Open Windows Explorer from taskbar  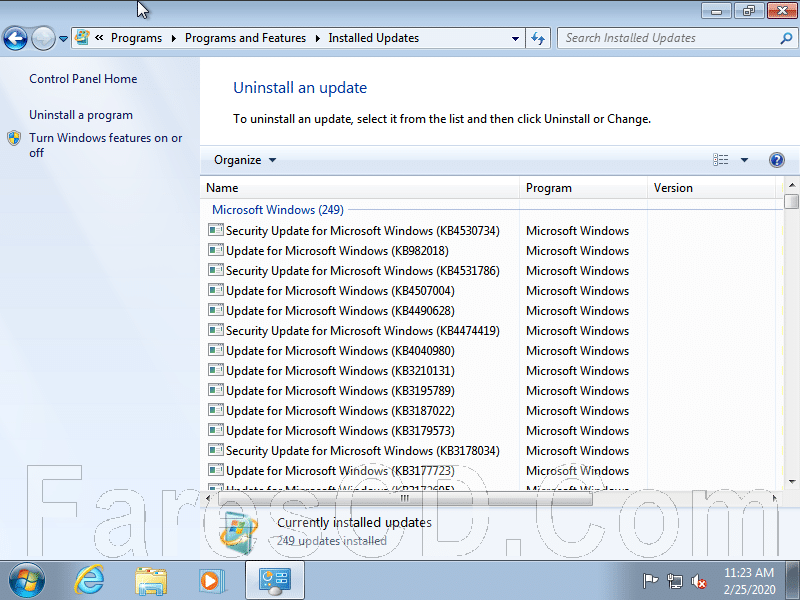[151, 581]
